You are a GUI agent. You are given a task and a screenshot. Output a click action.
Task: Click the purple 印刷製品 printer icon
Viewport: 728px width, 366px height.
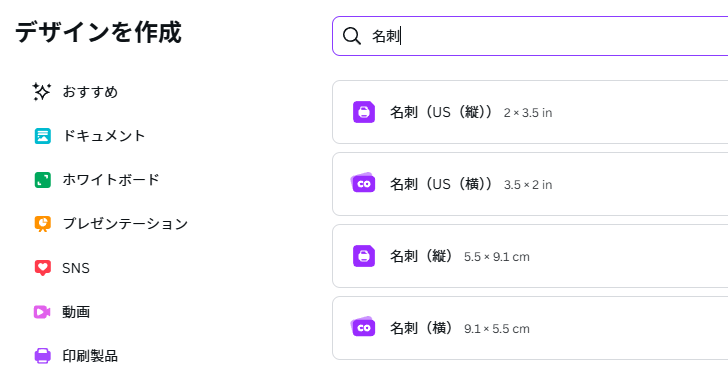pyautogui.click(x=43, y=356)
